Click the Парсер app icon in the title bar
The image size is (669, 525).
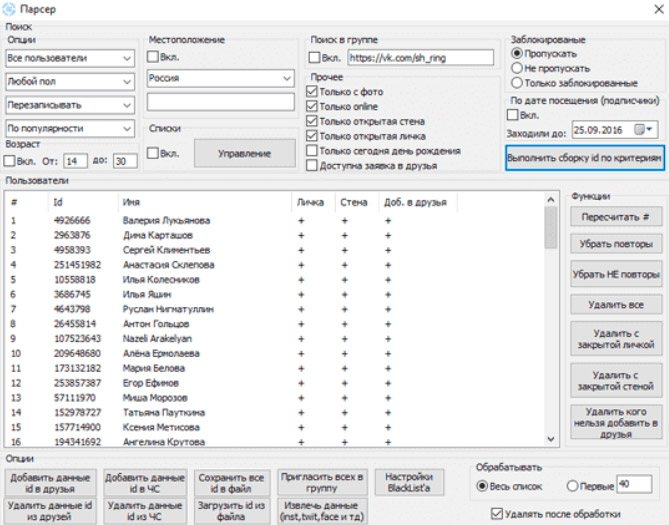(x=9, y=9)
